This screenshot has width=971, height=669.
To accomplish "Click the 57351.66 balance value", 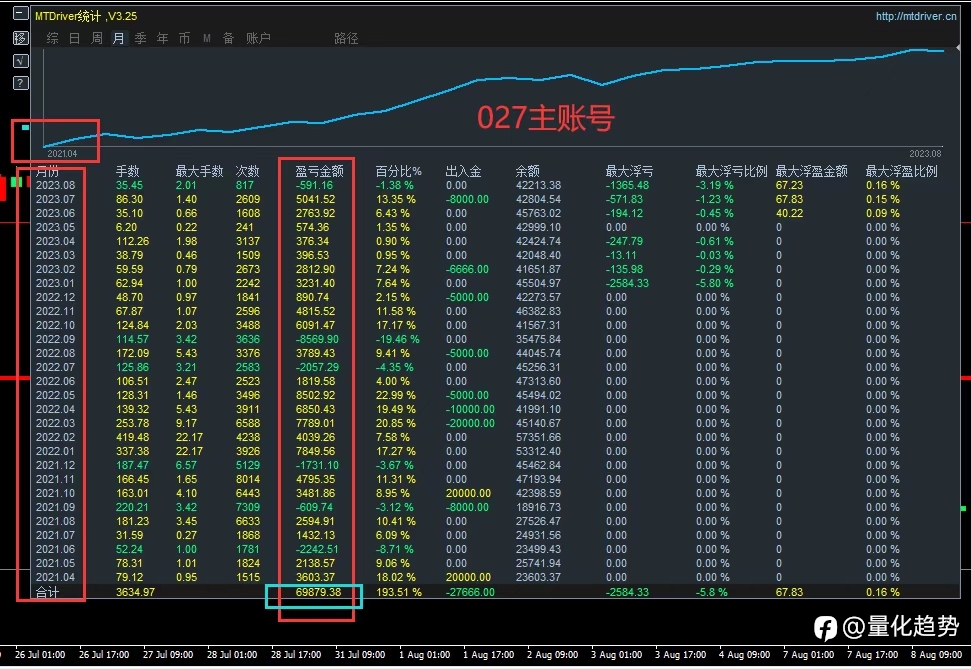I will 538,437.
